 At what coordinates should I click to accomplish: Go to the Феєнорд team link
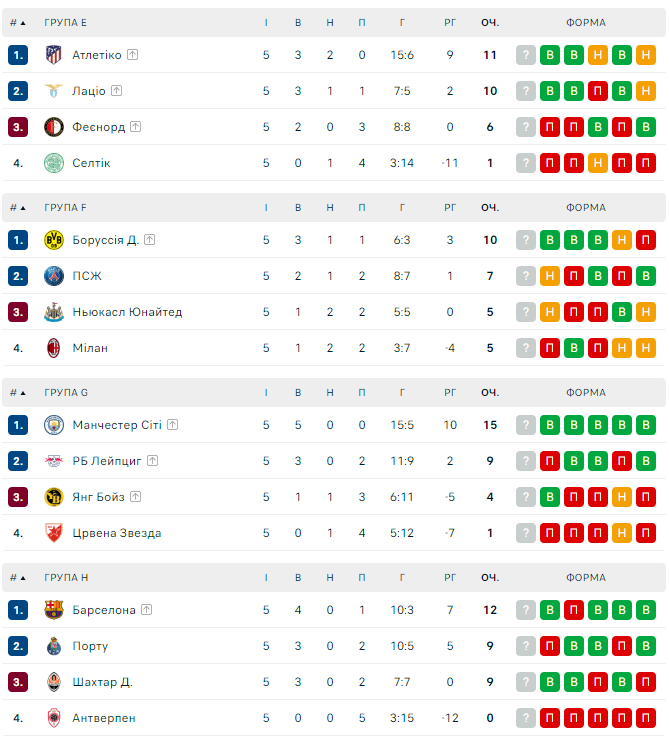click(x=98, y=127)
